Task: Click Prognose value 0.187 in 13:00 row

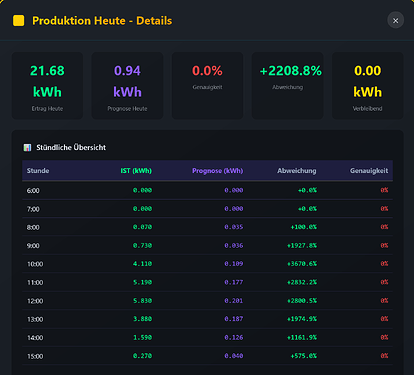Action: coord(234,319)
